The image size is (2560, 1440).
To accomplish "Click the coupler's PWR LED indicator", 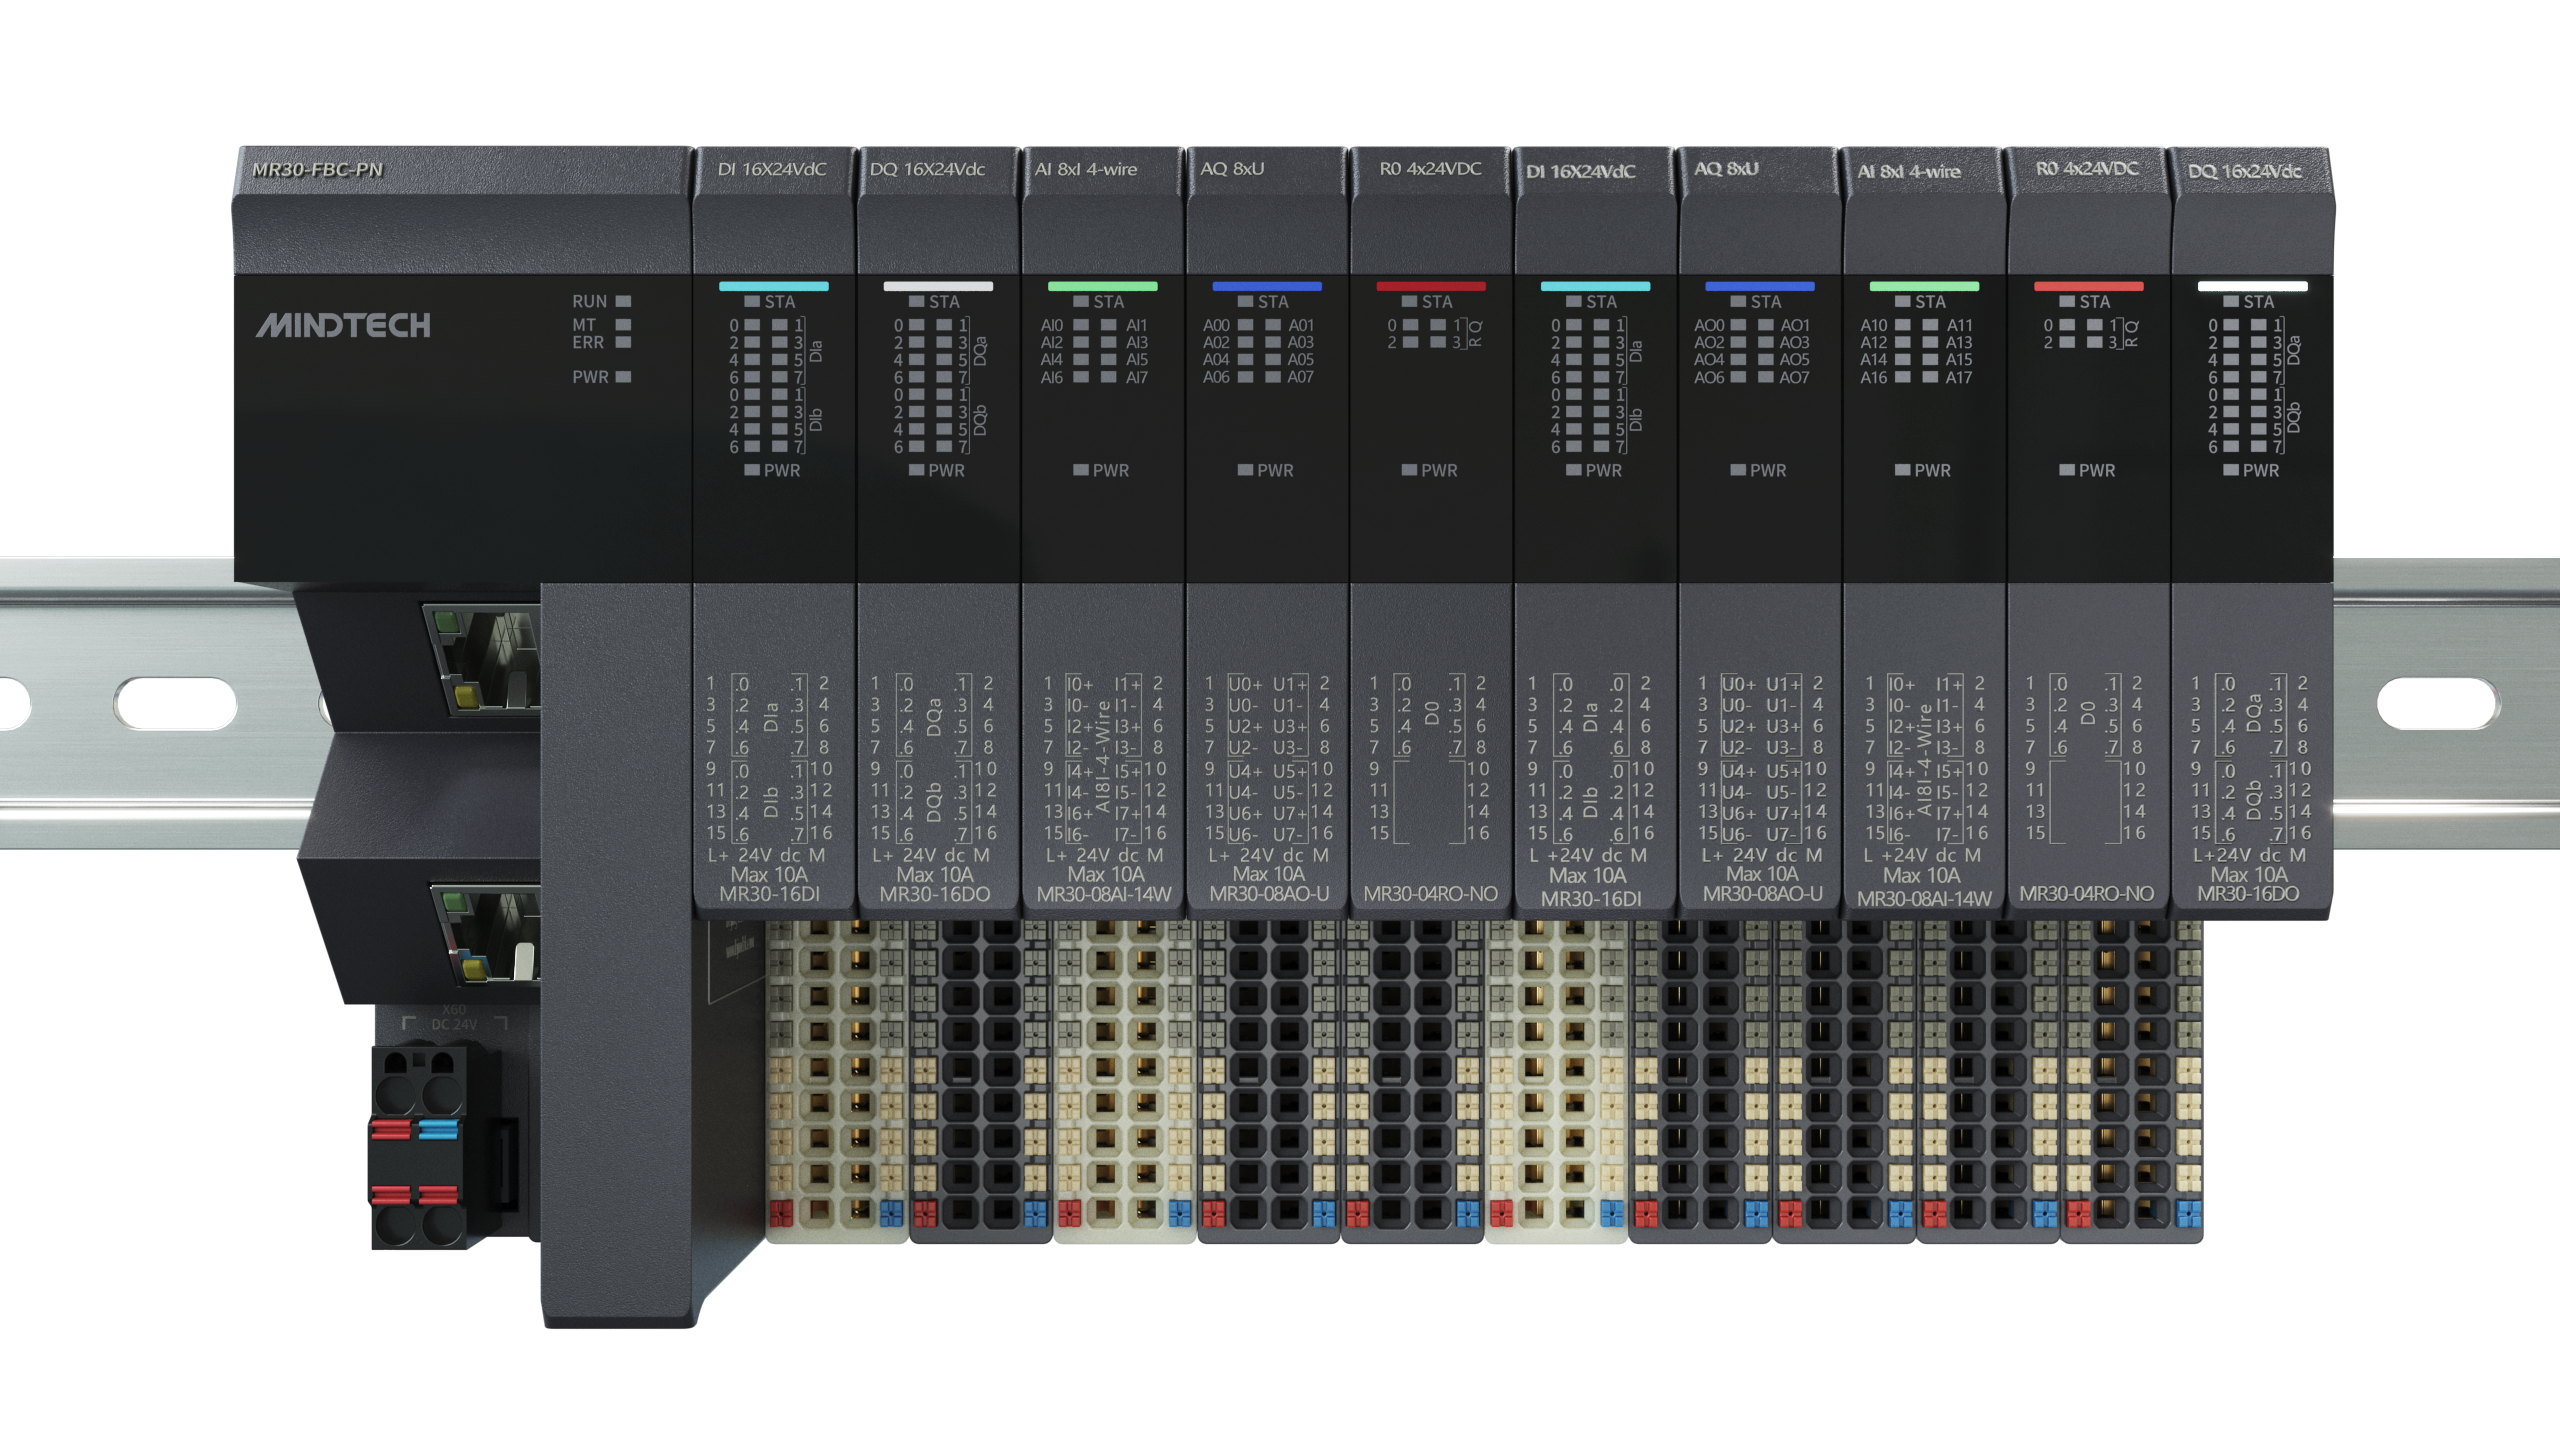I will [623, 377].
